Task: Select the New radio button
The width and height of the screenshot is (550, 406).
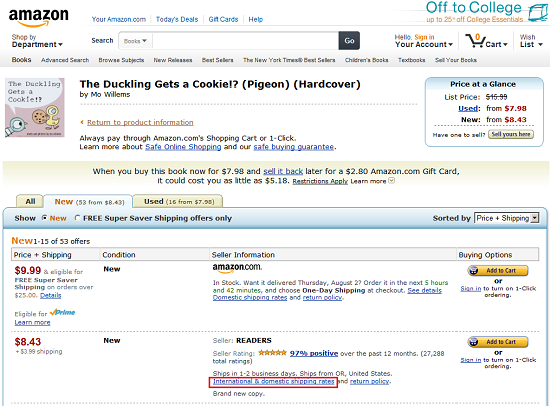Action: 44,218
